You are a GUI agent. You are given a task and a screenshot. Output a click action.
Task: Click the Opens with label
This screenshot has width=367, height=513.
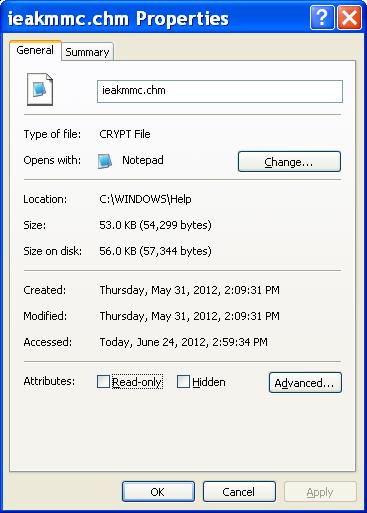(x=52, y=160)
